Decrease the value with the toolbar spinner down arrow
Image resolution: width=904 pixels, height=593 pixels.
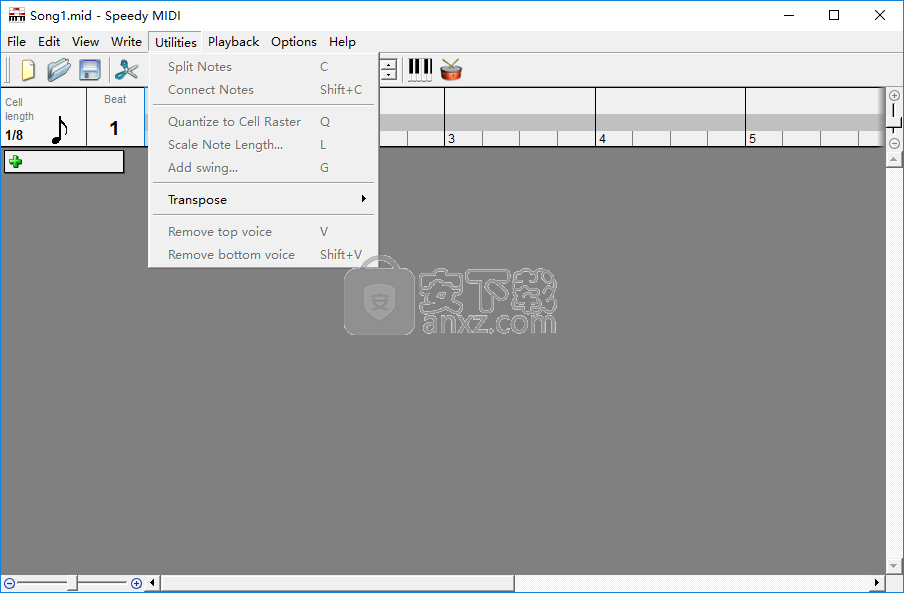click(x=389, y=75)
